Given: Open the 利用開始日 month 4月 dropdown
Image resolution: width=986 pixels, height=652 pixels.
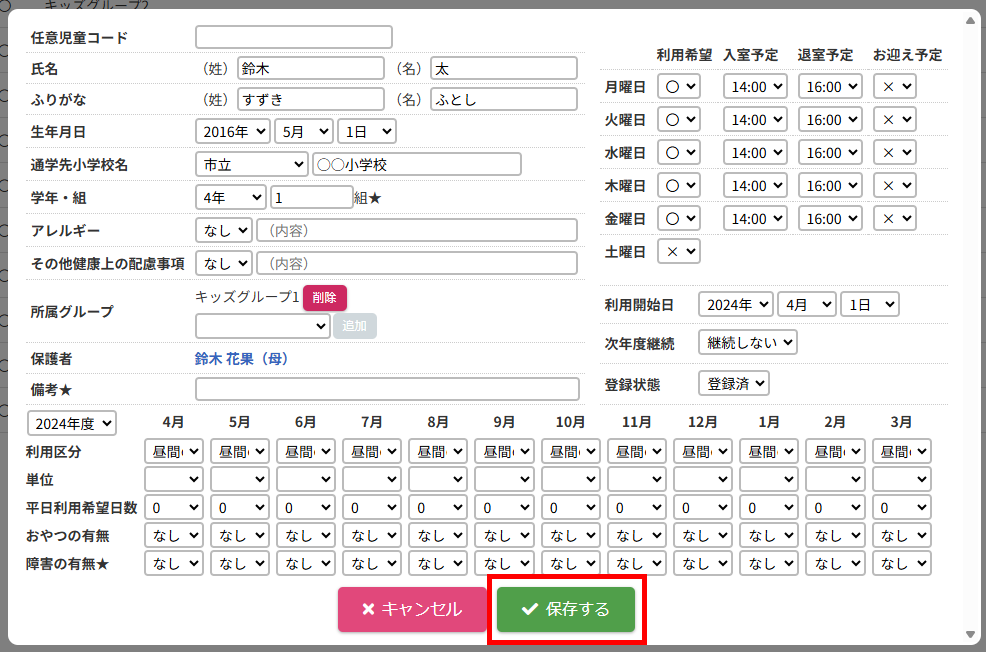Looking at the screenshot, I should pyautogui.click(x=806, y=304).
